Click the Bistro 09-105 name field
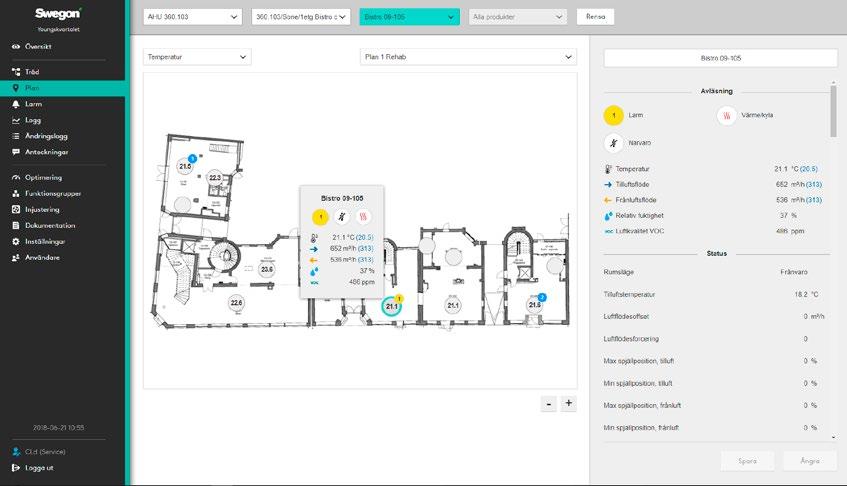The image size is (847, 486). pos(721,58)
